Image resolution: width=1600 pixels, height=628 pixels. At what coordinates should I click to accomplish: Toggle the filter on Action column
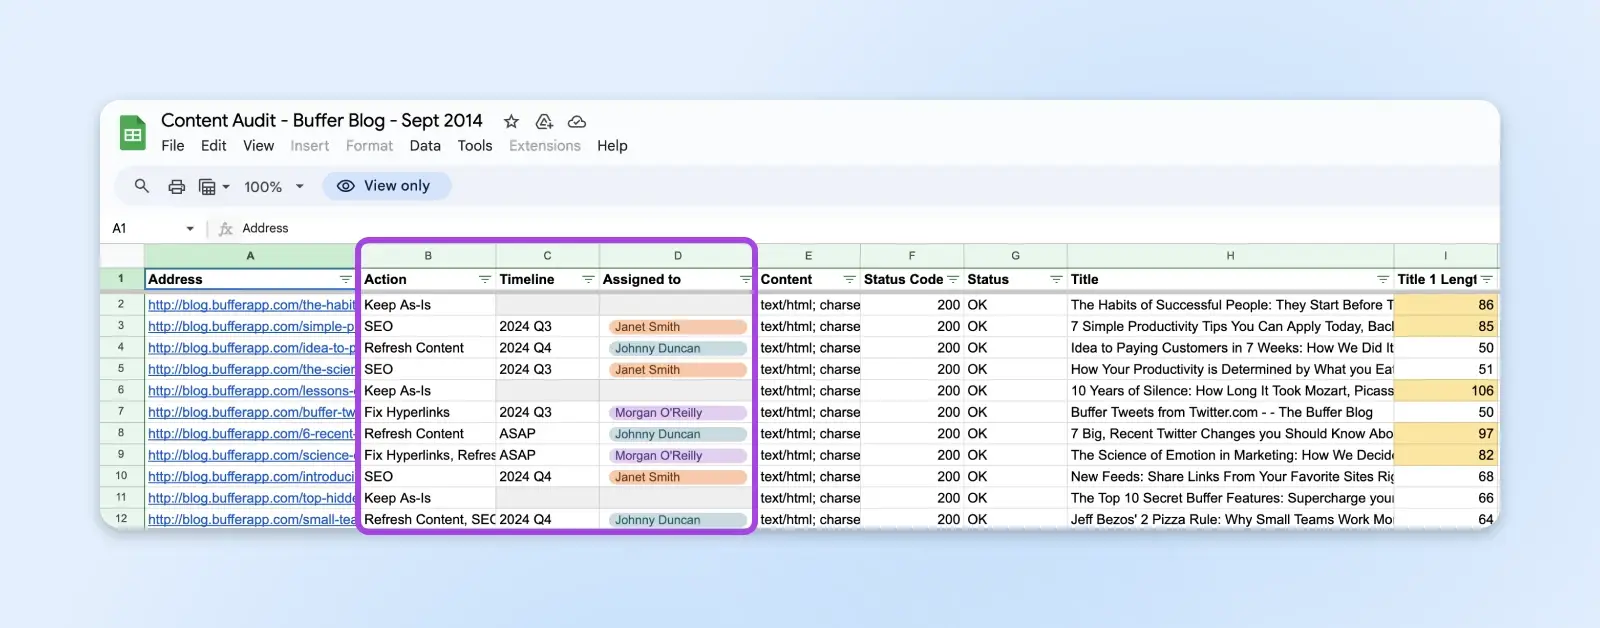click(484, 279)
